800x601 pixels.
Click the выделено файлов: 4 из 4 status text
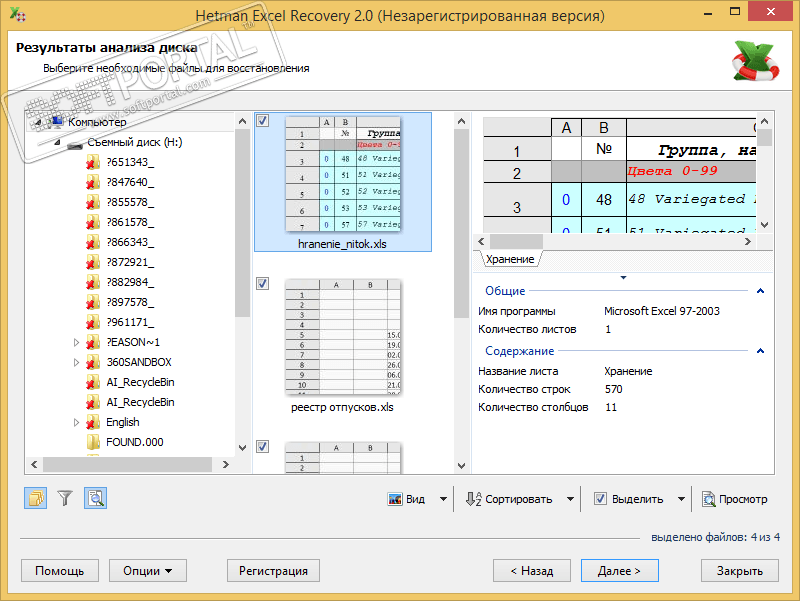click(715, 537)
